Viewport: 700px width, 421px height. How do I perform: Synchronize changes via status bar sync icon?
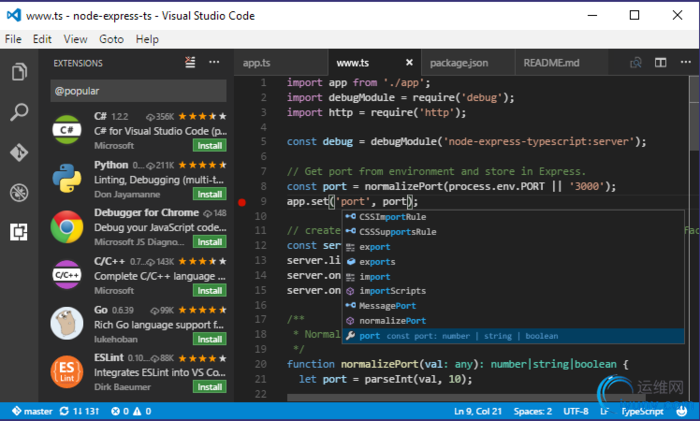(x=64, y=411)
